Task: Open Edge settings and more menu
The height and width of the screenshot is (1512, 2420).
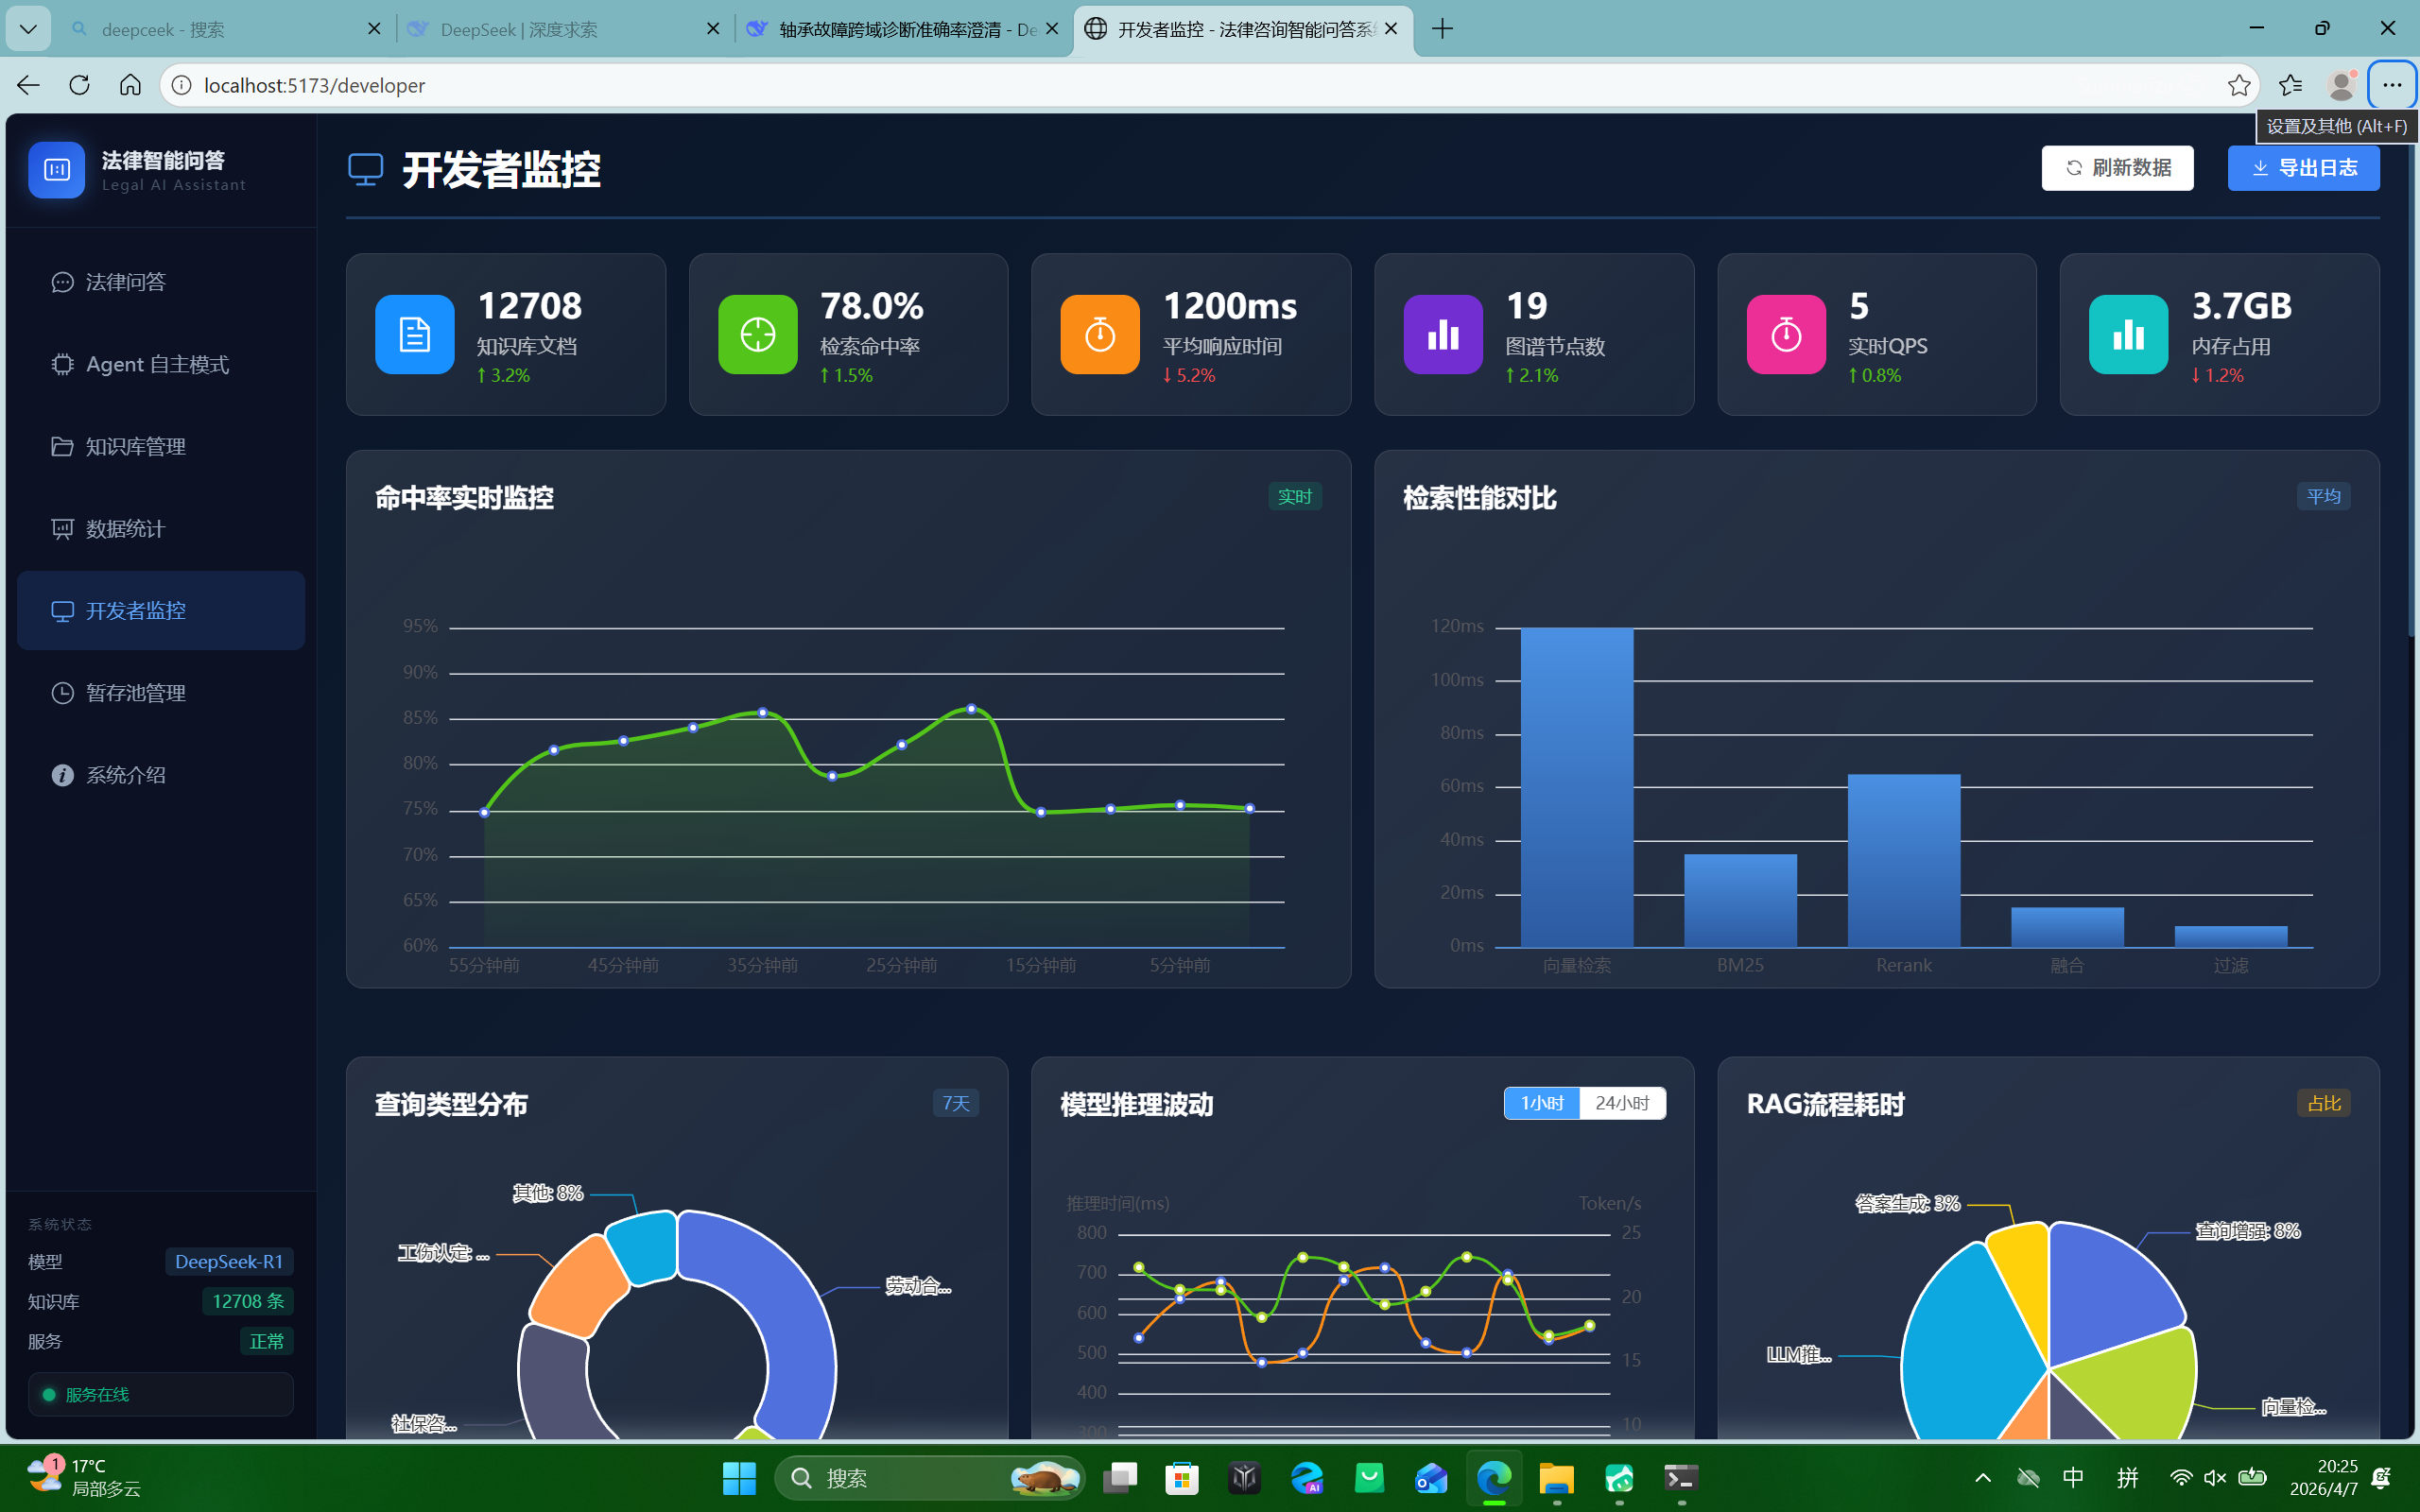Action: (2391, 85)
